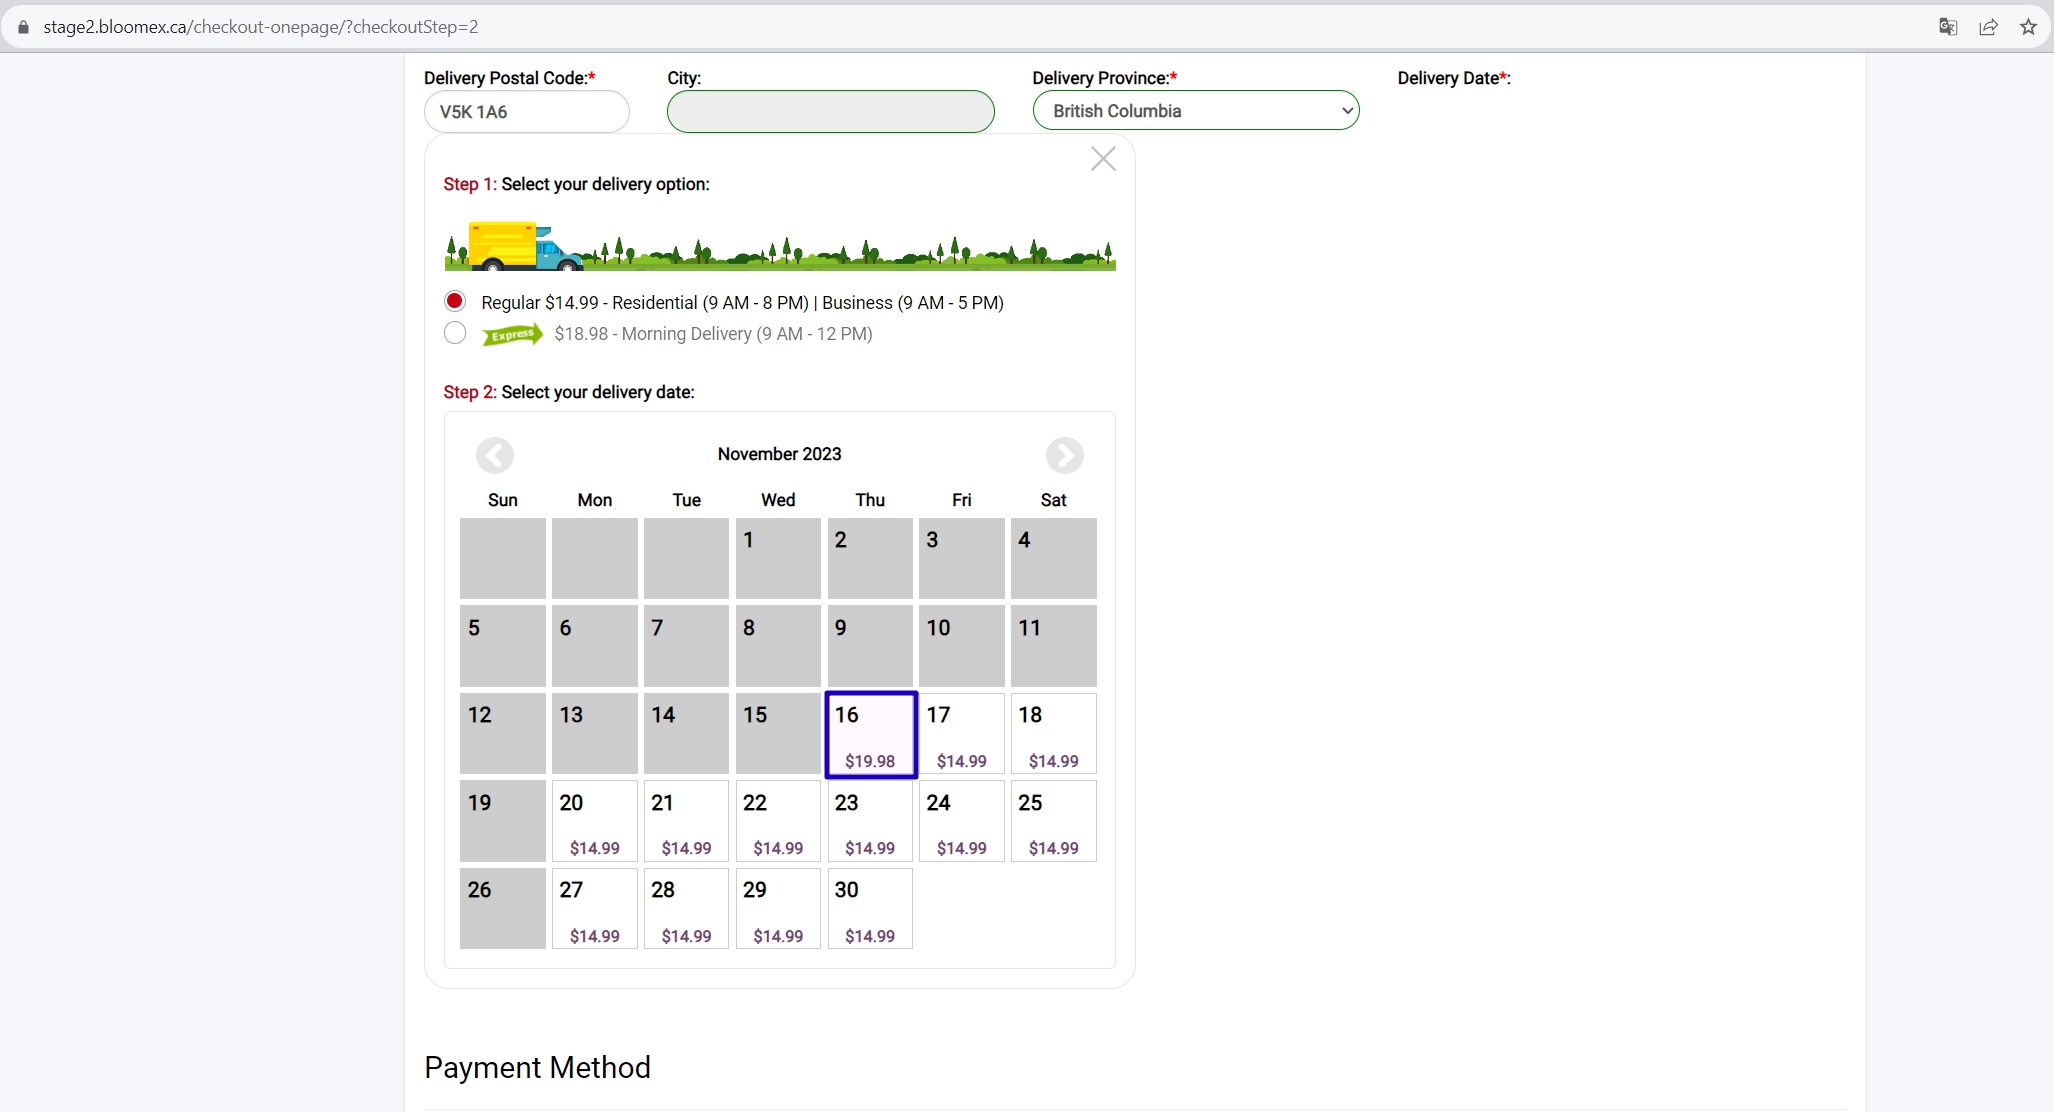Select Saturday November 25 delivery
This screenshot has width=2054, height=1112.
1053,821
